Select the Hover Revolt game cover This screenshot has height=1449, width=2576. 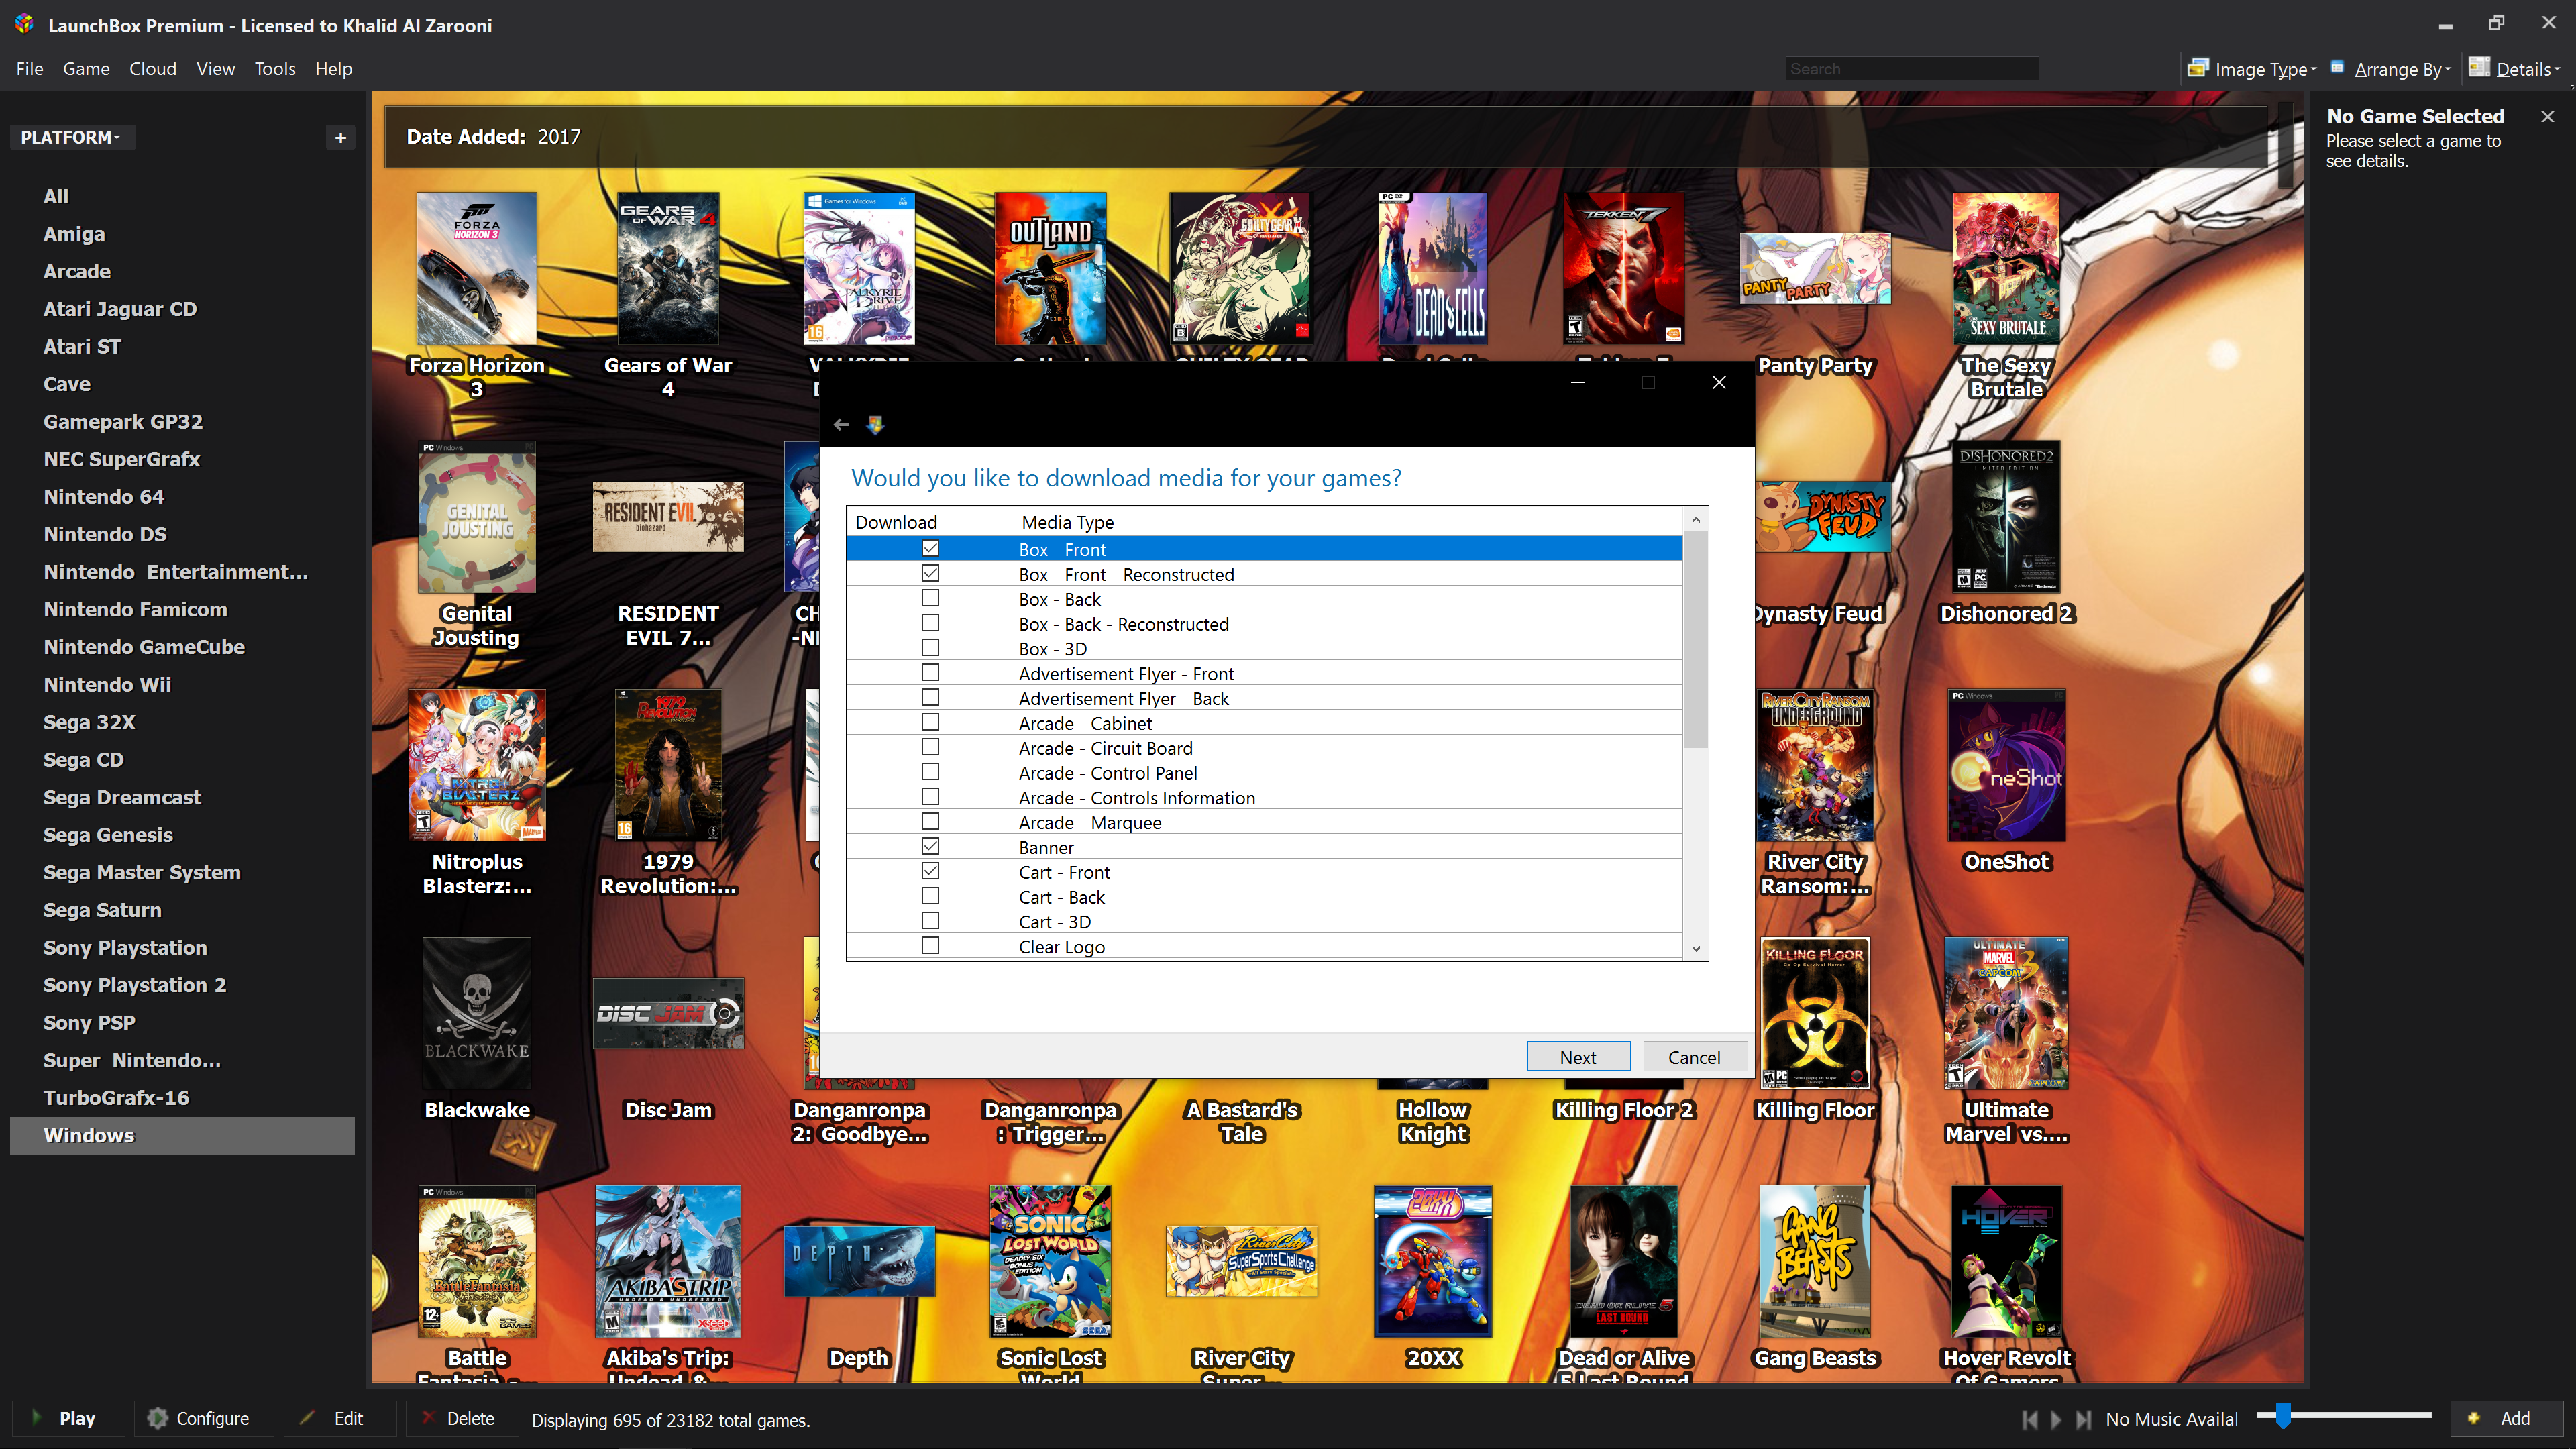tap(2006, 1262)
